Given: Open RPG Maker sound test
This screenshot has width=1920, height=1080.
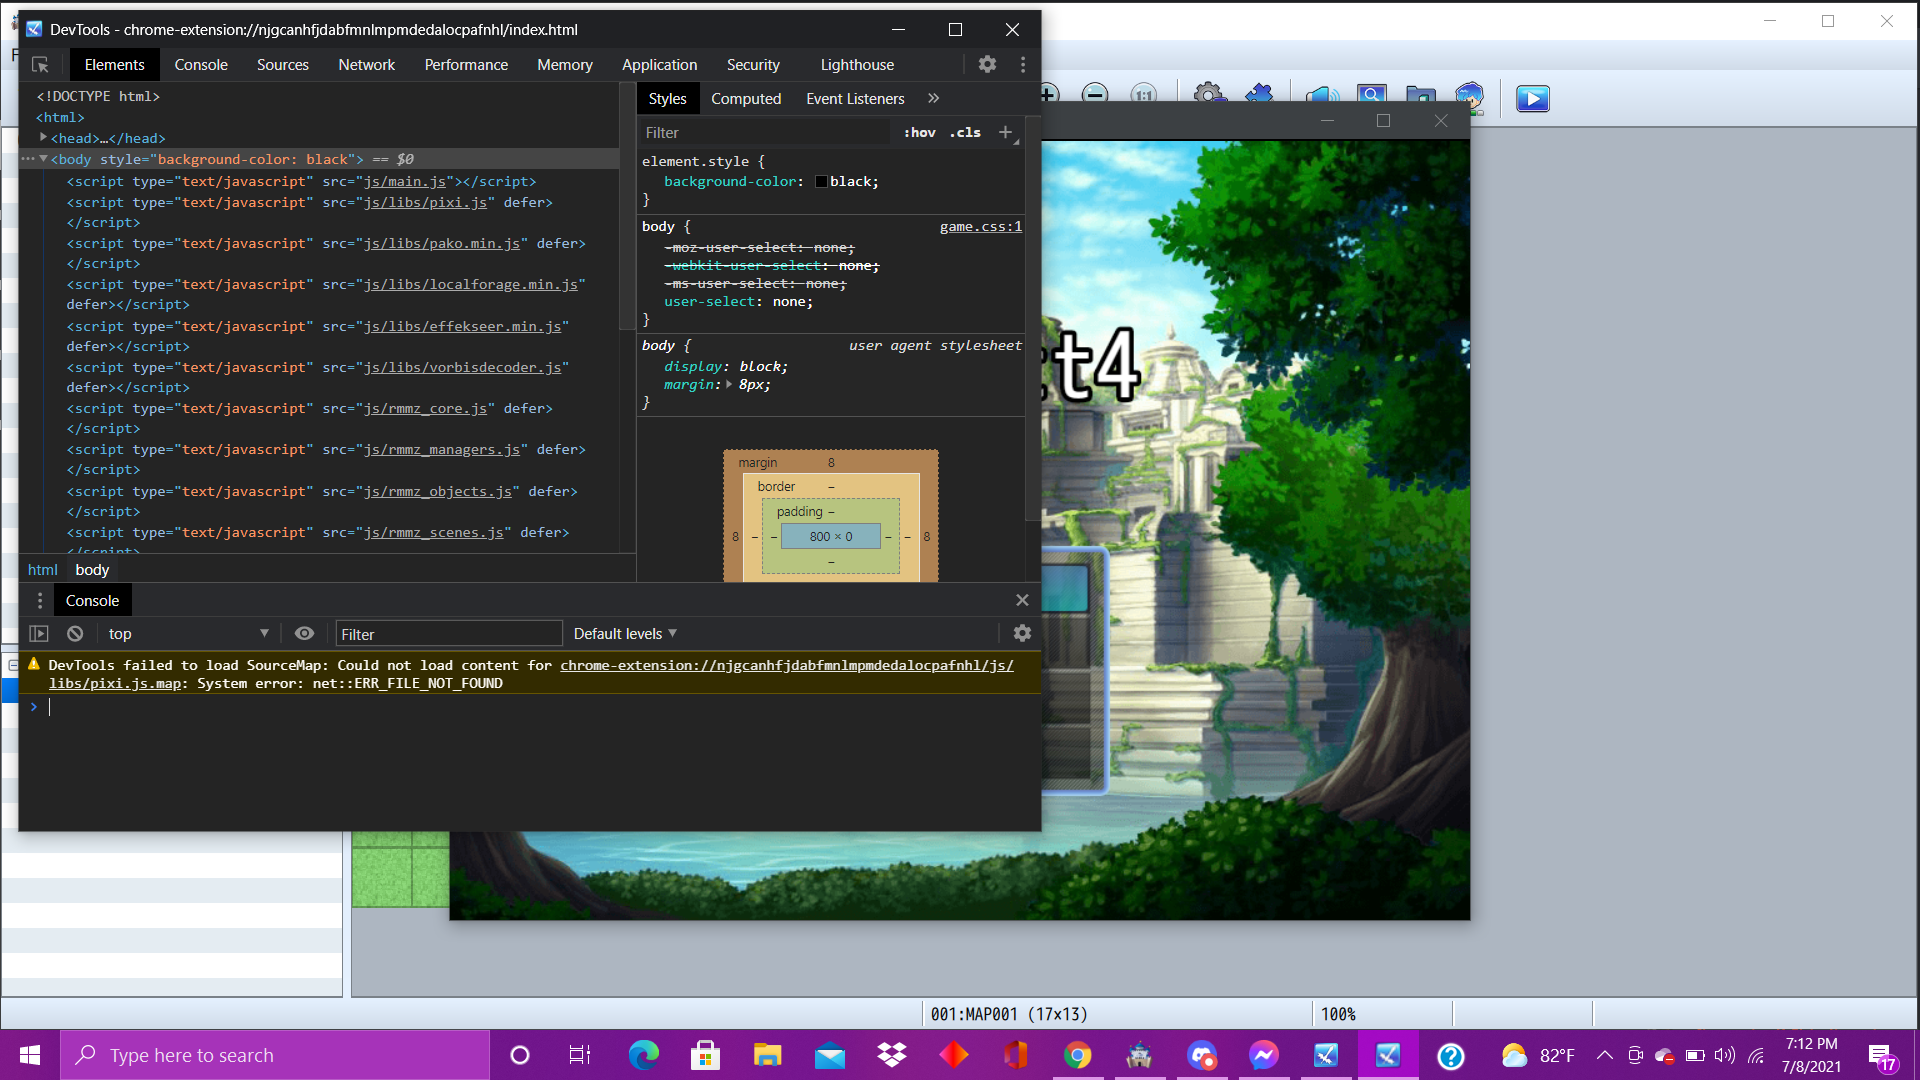Looking at the screenshot, I should [1322, 97].
